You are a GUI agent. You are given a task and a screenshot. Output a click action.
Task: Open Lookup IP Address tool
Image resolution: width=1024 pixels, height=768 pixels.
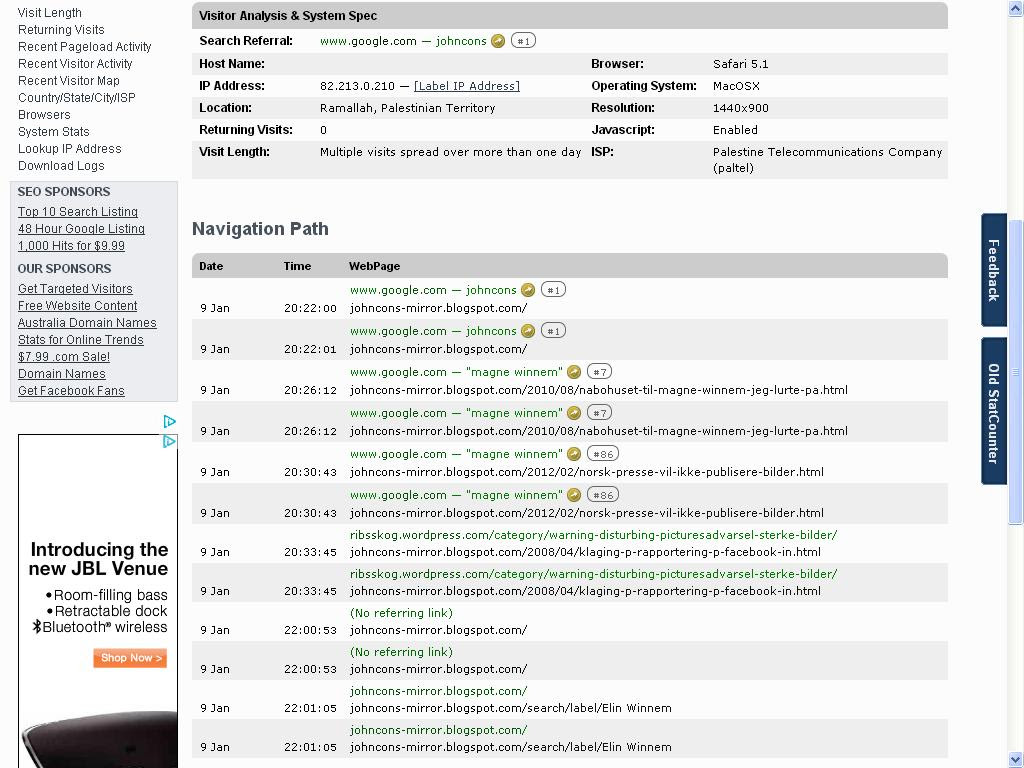70,148
